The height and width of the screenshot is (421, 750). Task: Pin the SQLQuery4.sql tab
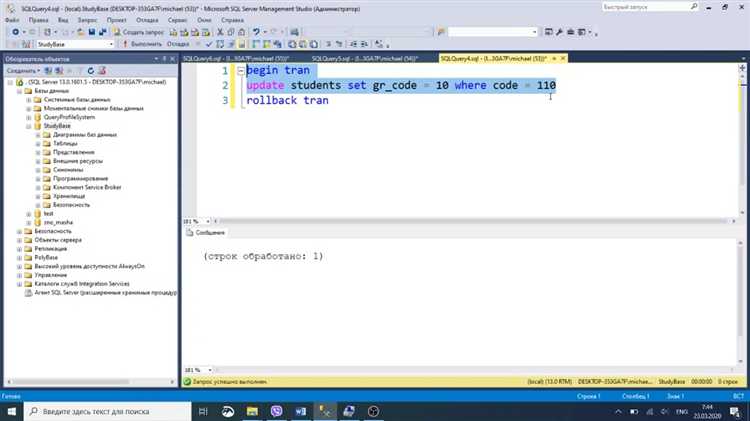click(554, 58)
